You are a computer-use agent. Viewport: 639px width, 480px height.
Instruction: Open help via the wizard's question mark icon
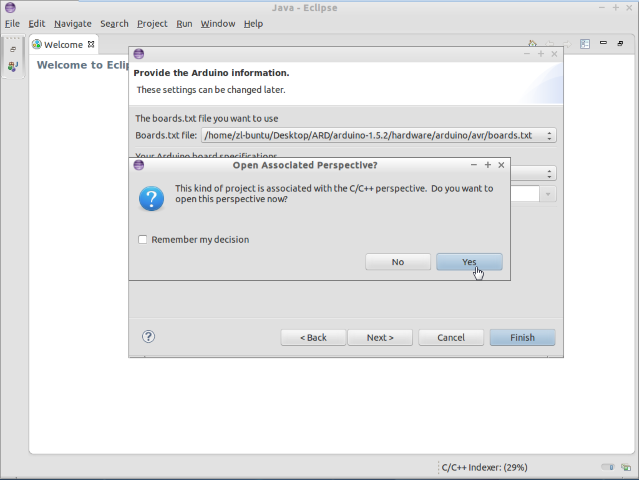[x=148, y=337]
